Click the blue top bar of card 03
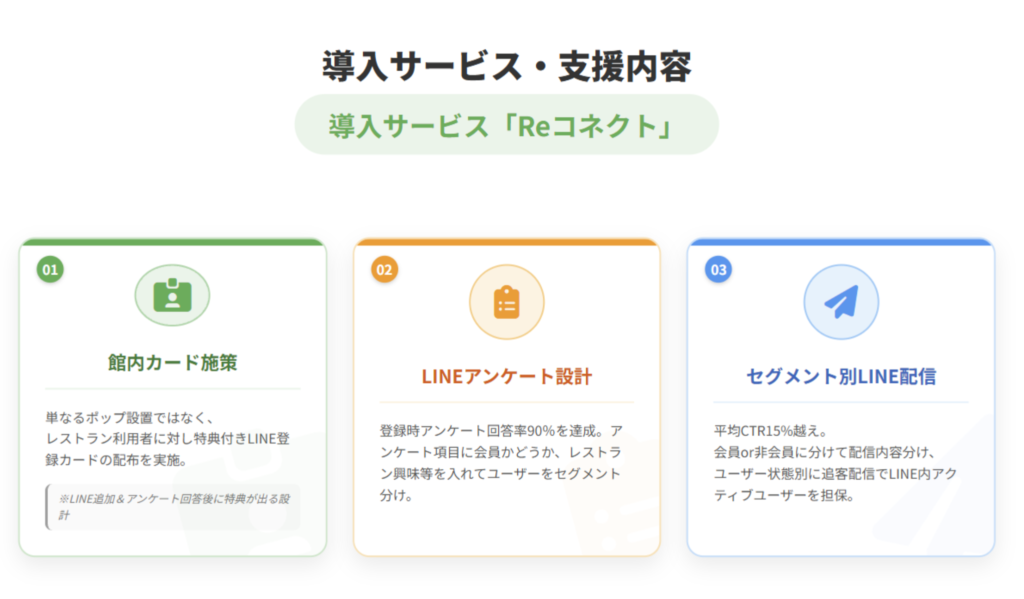Screen dimensions: 1024x599 [841, 241]
